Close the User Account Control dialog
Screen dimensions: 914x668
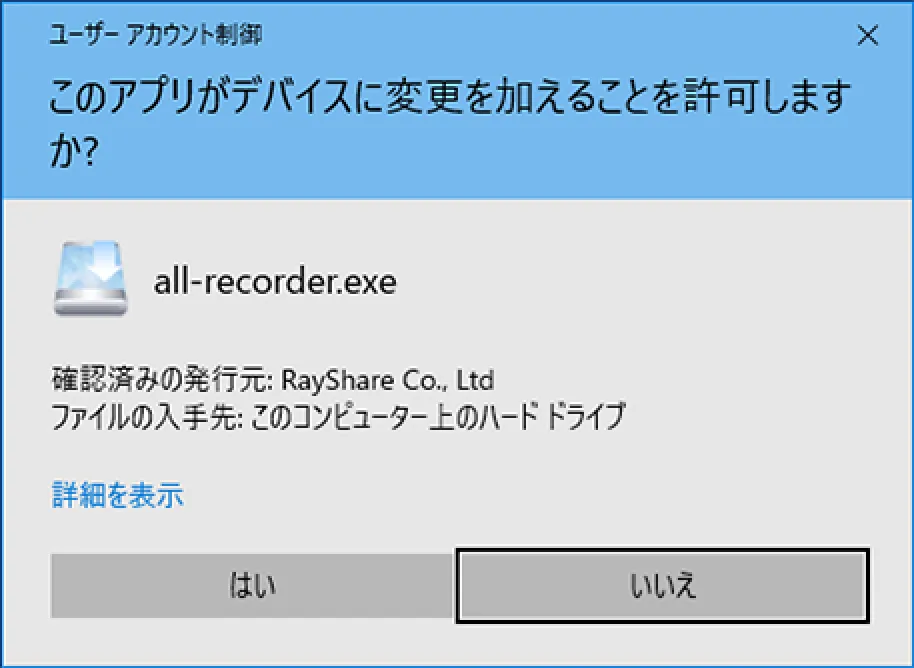(867, 36)
